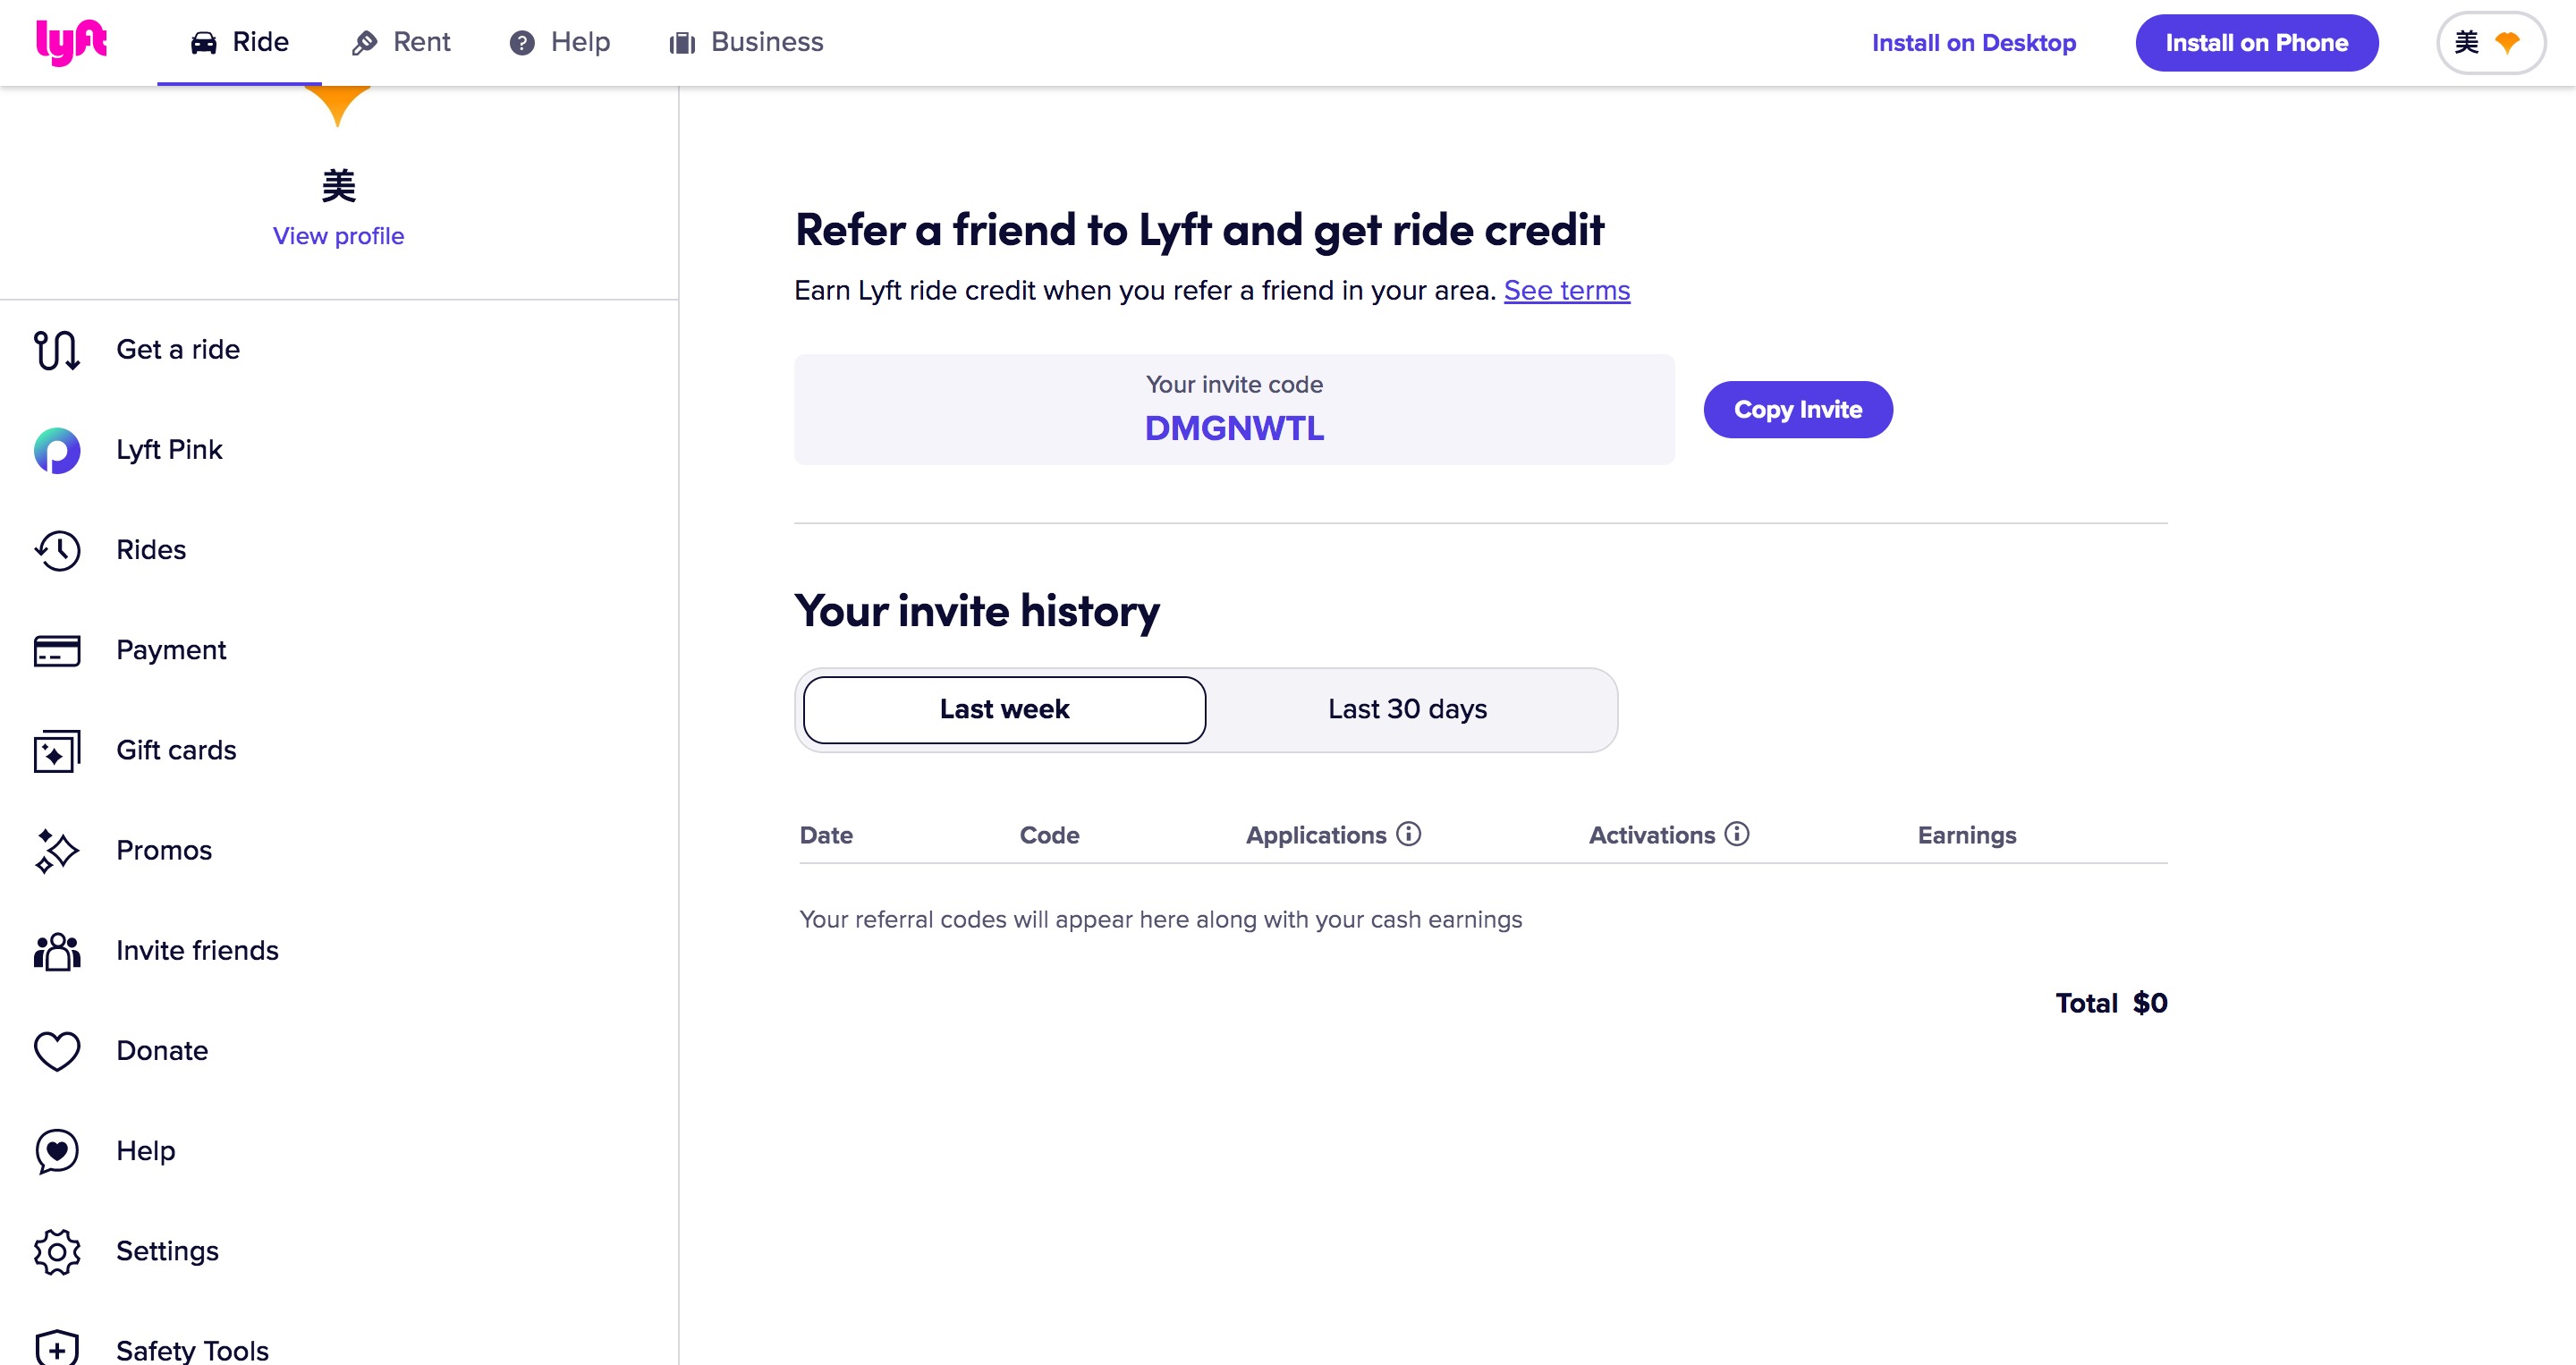Open the profile menu at top right
Image resolution: width=2576 pixels, height=1365 pixels.
pos(2490,43)
